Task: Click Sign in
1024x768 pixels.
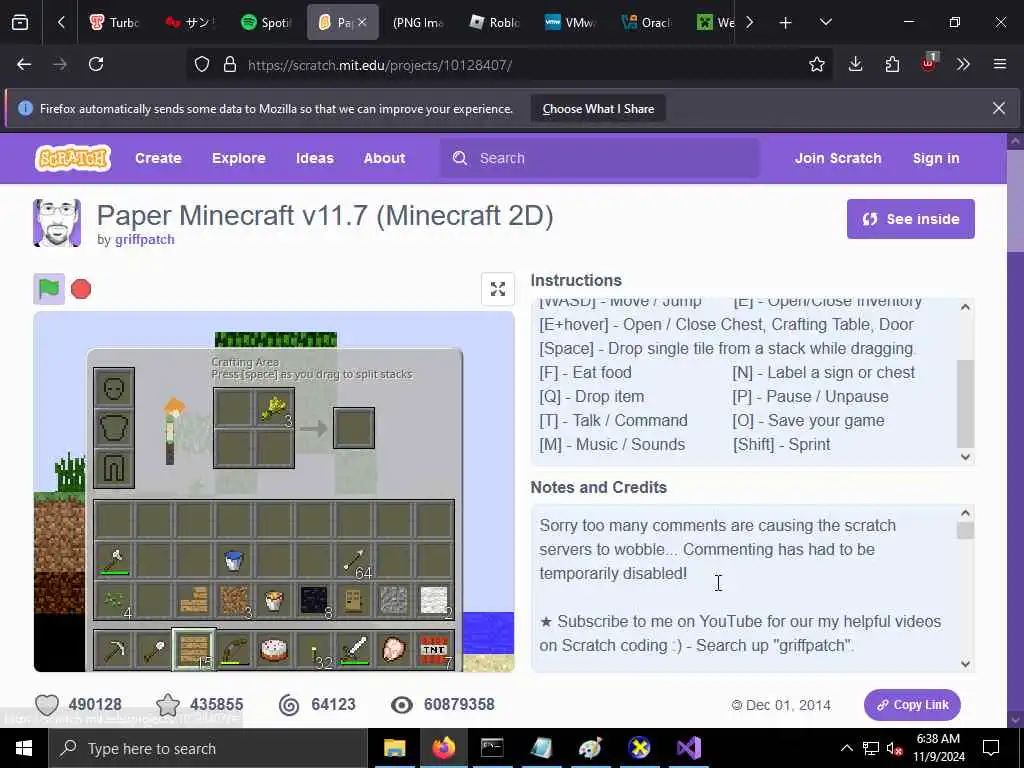Action: coord(936,158)
